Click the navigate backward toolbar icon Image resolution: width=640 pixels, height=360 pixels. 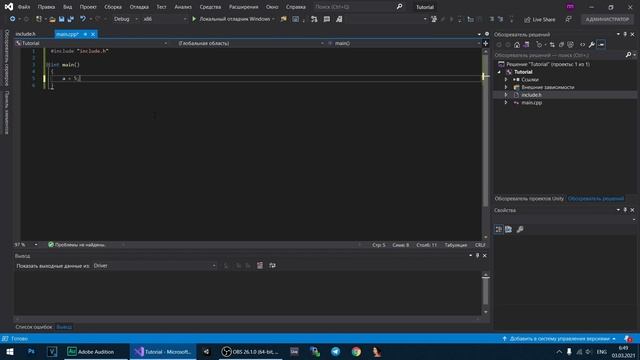tap(13, 19)
